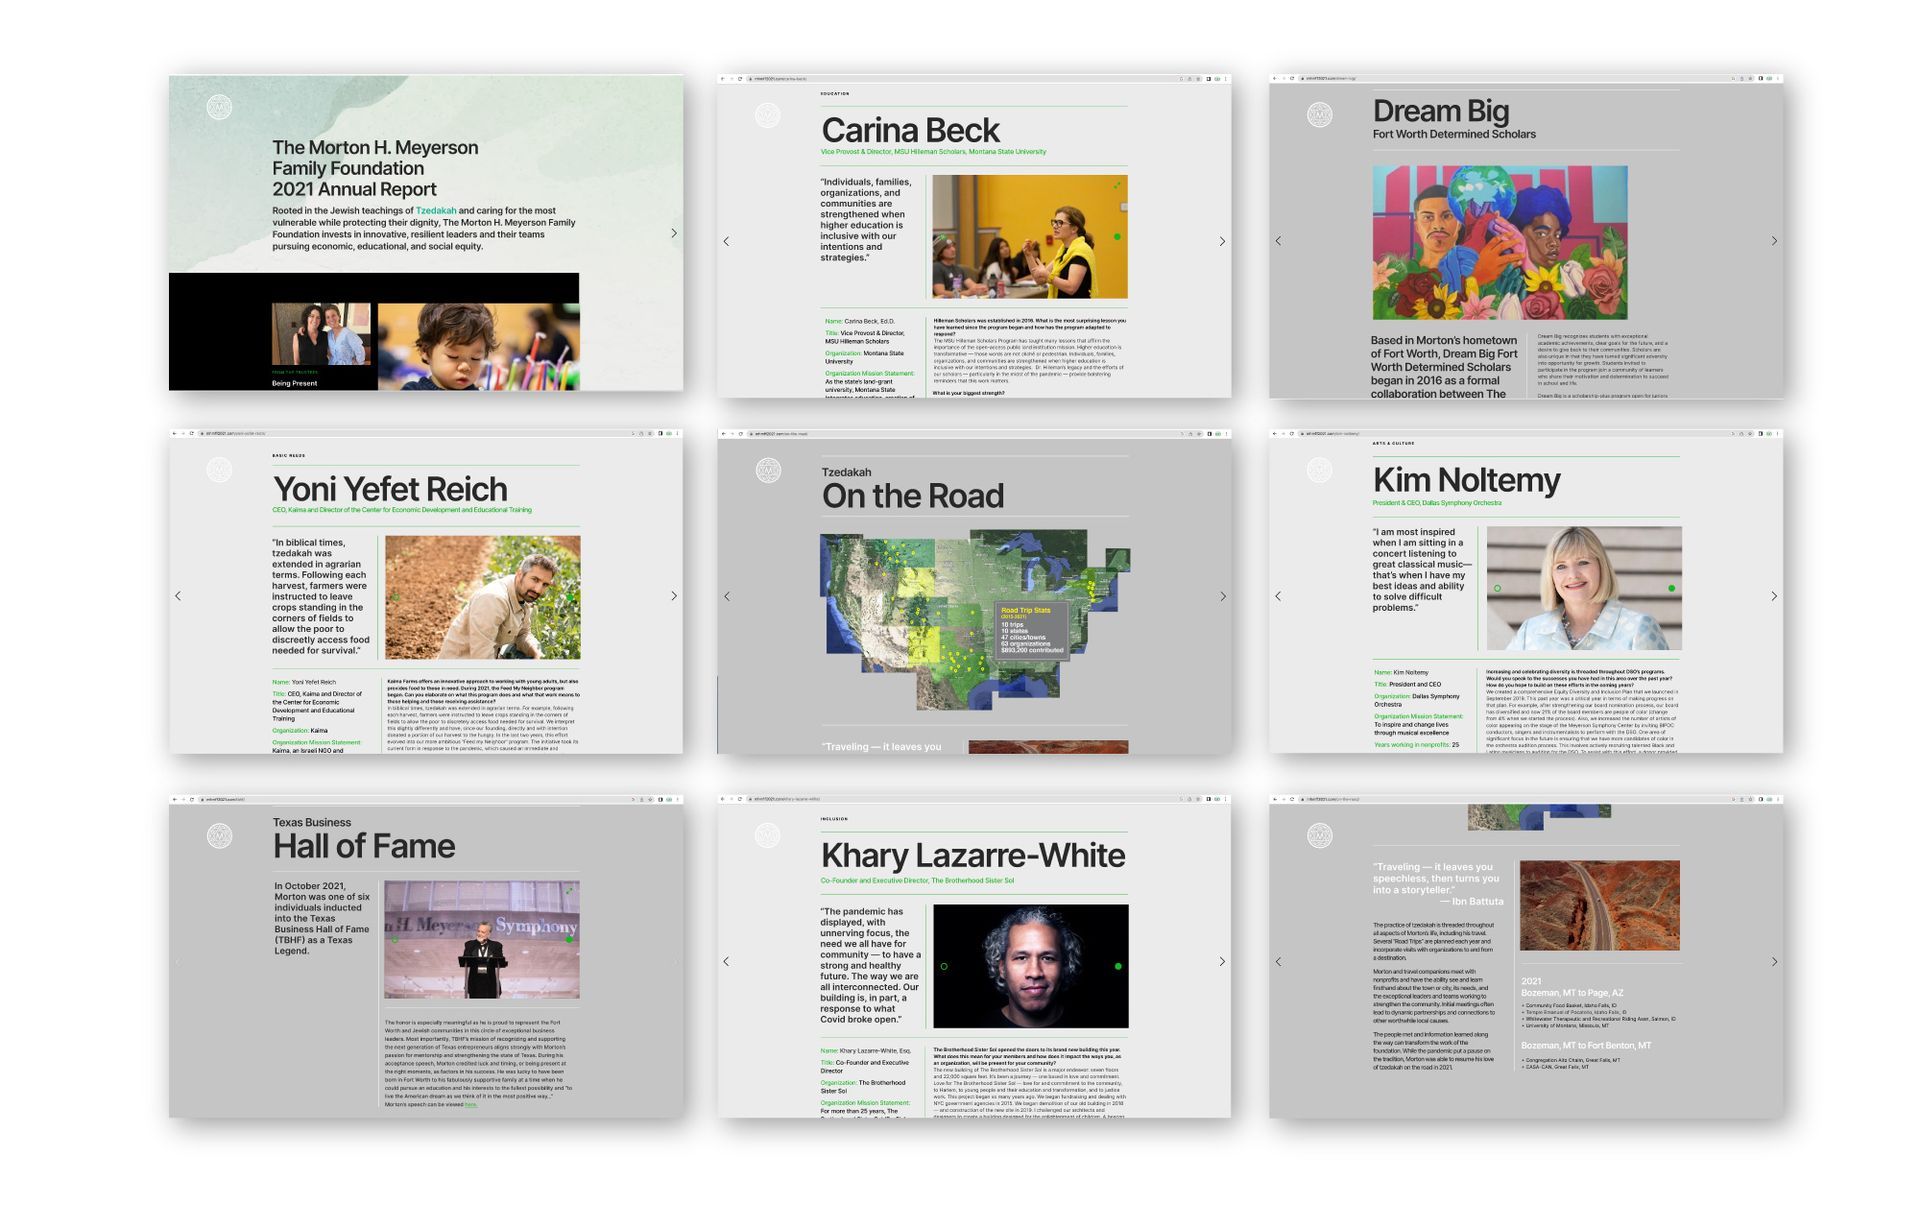The height and width of the screenshot is (1209, 1920).
Task: Go to previous page from Kim Noltemy
Action: (1278, 596)
